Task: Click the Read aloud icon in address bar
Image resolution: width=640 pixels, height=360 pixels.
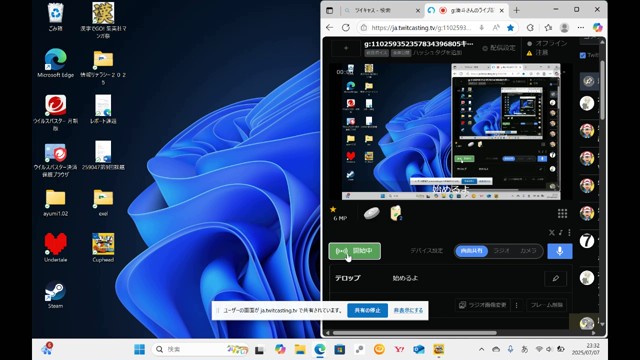Action: [x=496, y=27]
